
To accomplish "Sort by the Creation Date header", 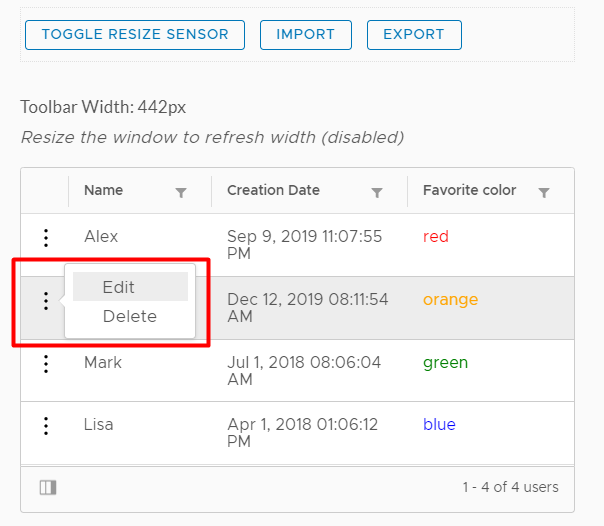I will 273,190.
